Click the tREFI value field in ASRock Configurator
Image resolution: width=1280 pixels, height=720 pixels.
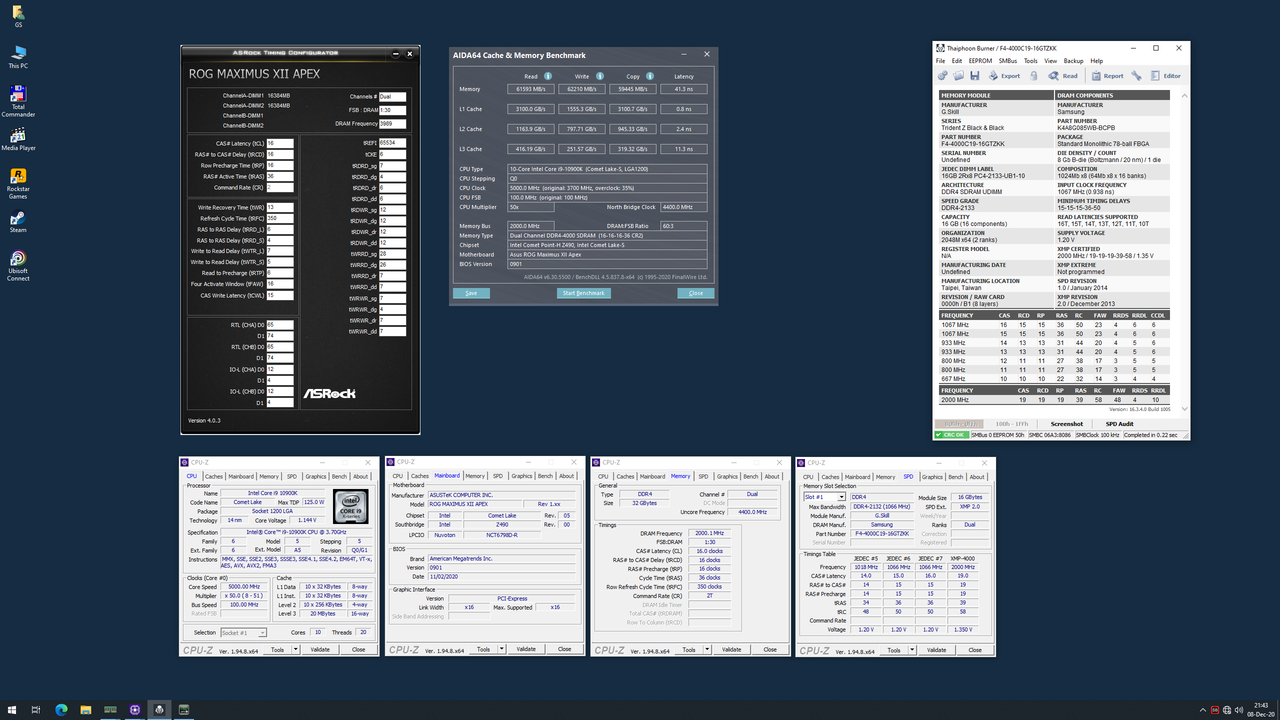(x=392, y=143)
